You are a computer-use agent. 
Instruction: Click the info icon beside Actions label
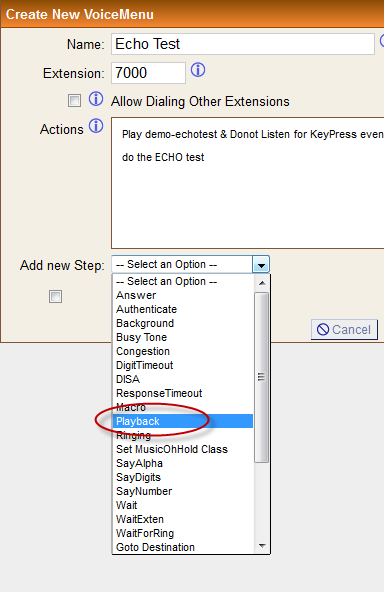[96, 126]
